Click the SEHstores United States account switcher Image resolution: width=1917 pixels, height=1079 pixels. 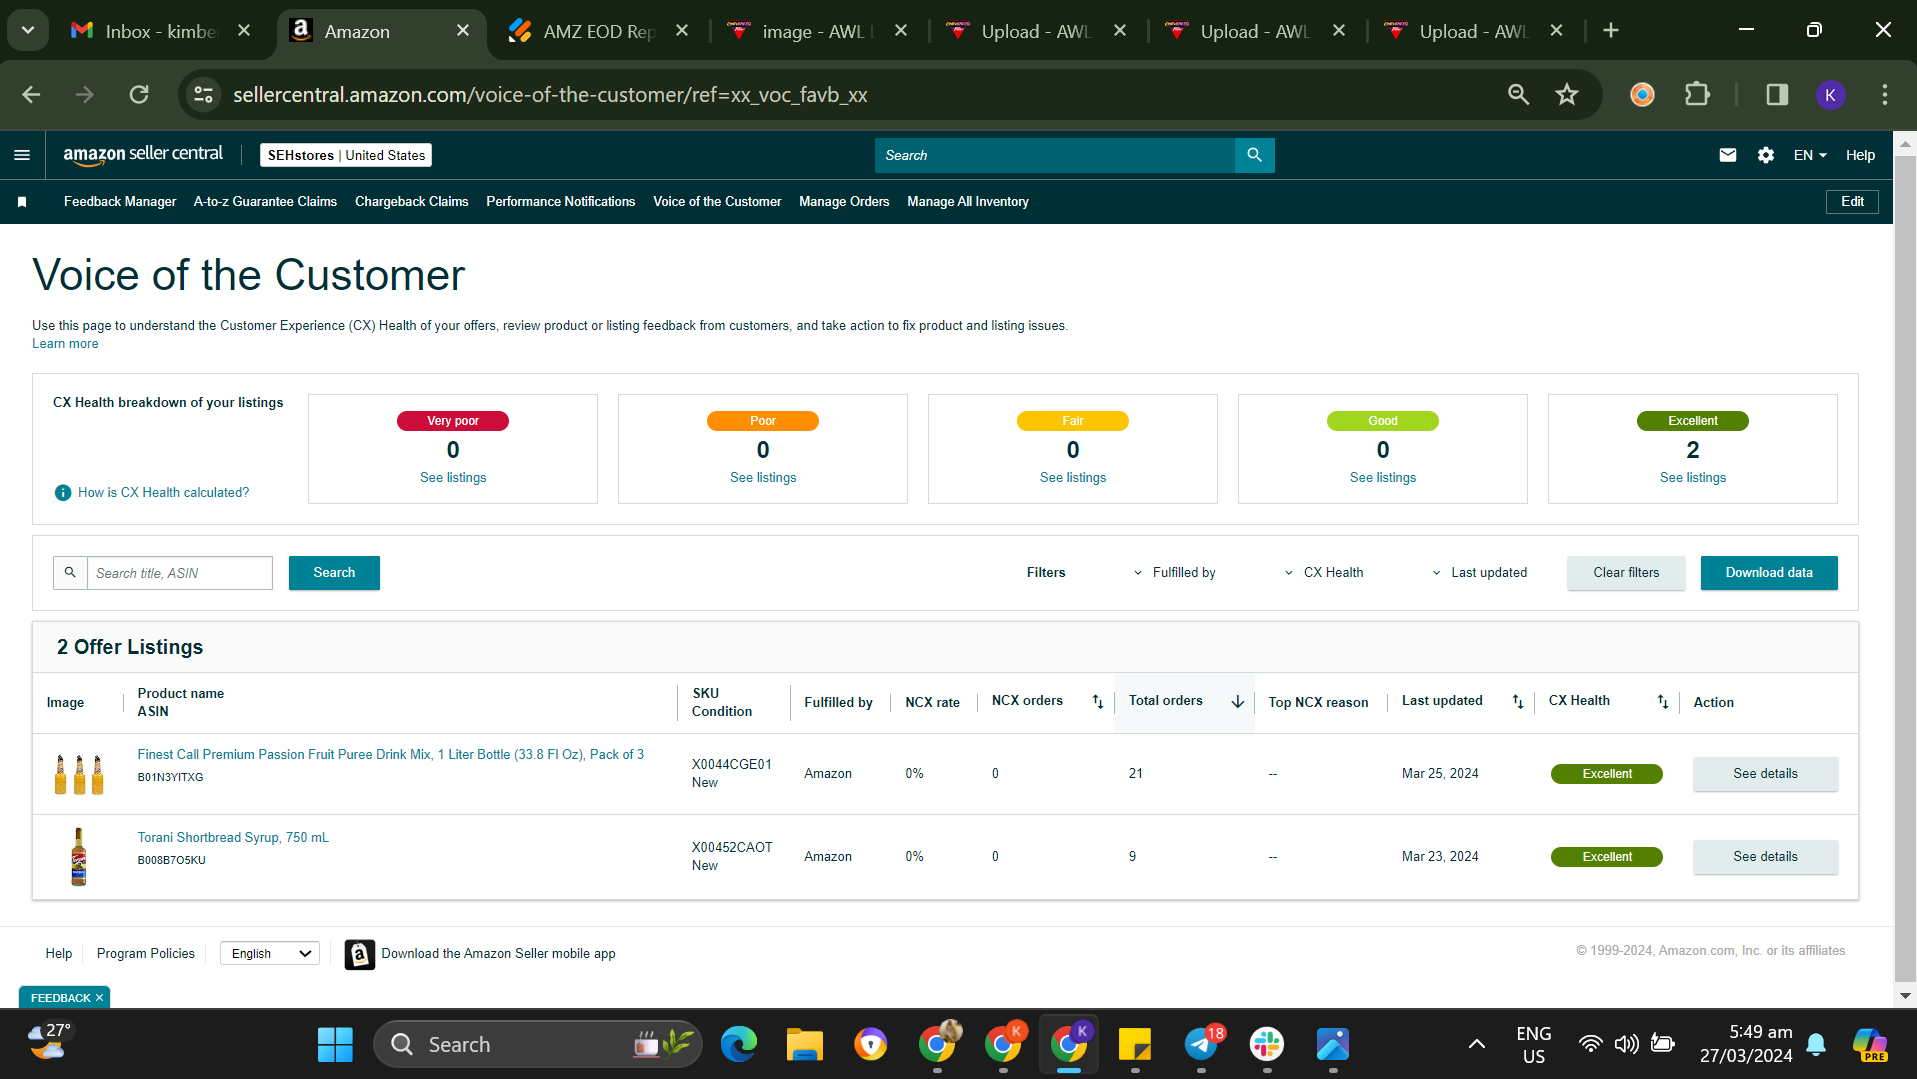[x=346, y=155]
